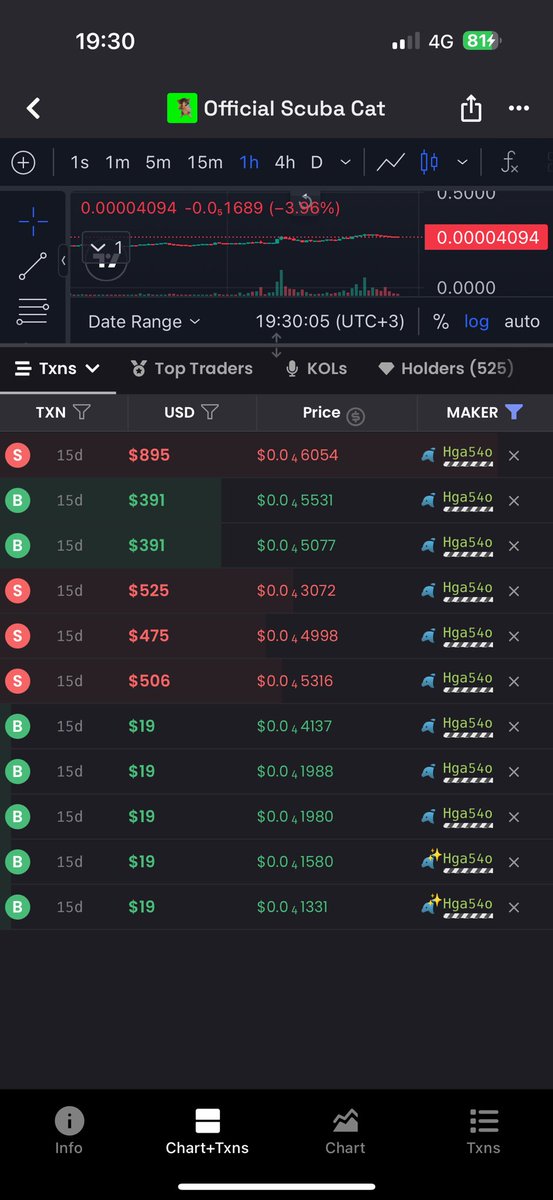Filter by TXN type funnel icon
The width and height of the screenshot is (553, 1200).
pyautogui.click(x=83, y=412)
